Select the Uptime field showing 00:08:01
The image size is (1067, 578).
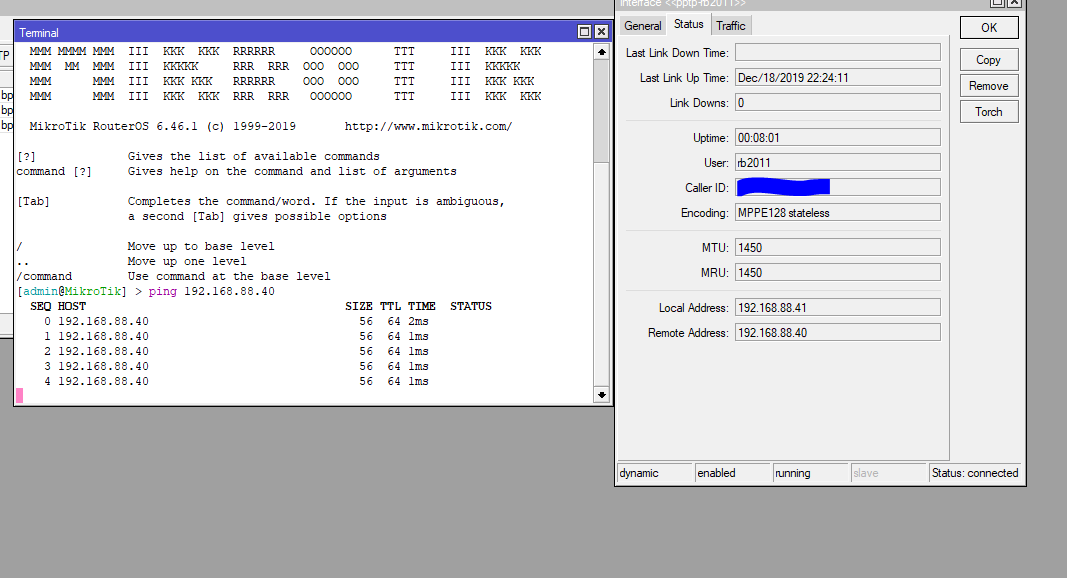pos(838,138)
